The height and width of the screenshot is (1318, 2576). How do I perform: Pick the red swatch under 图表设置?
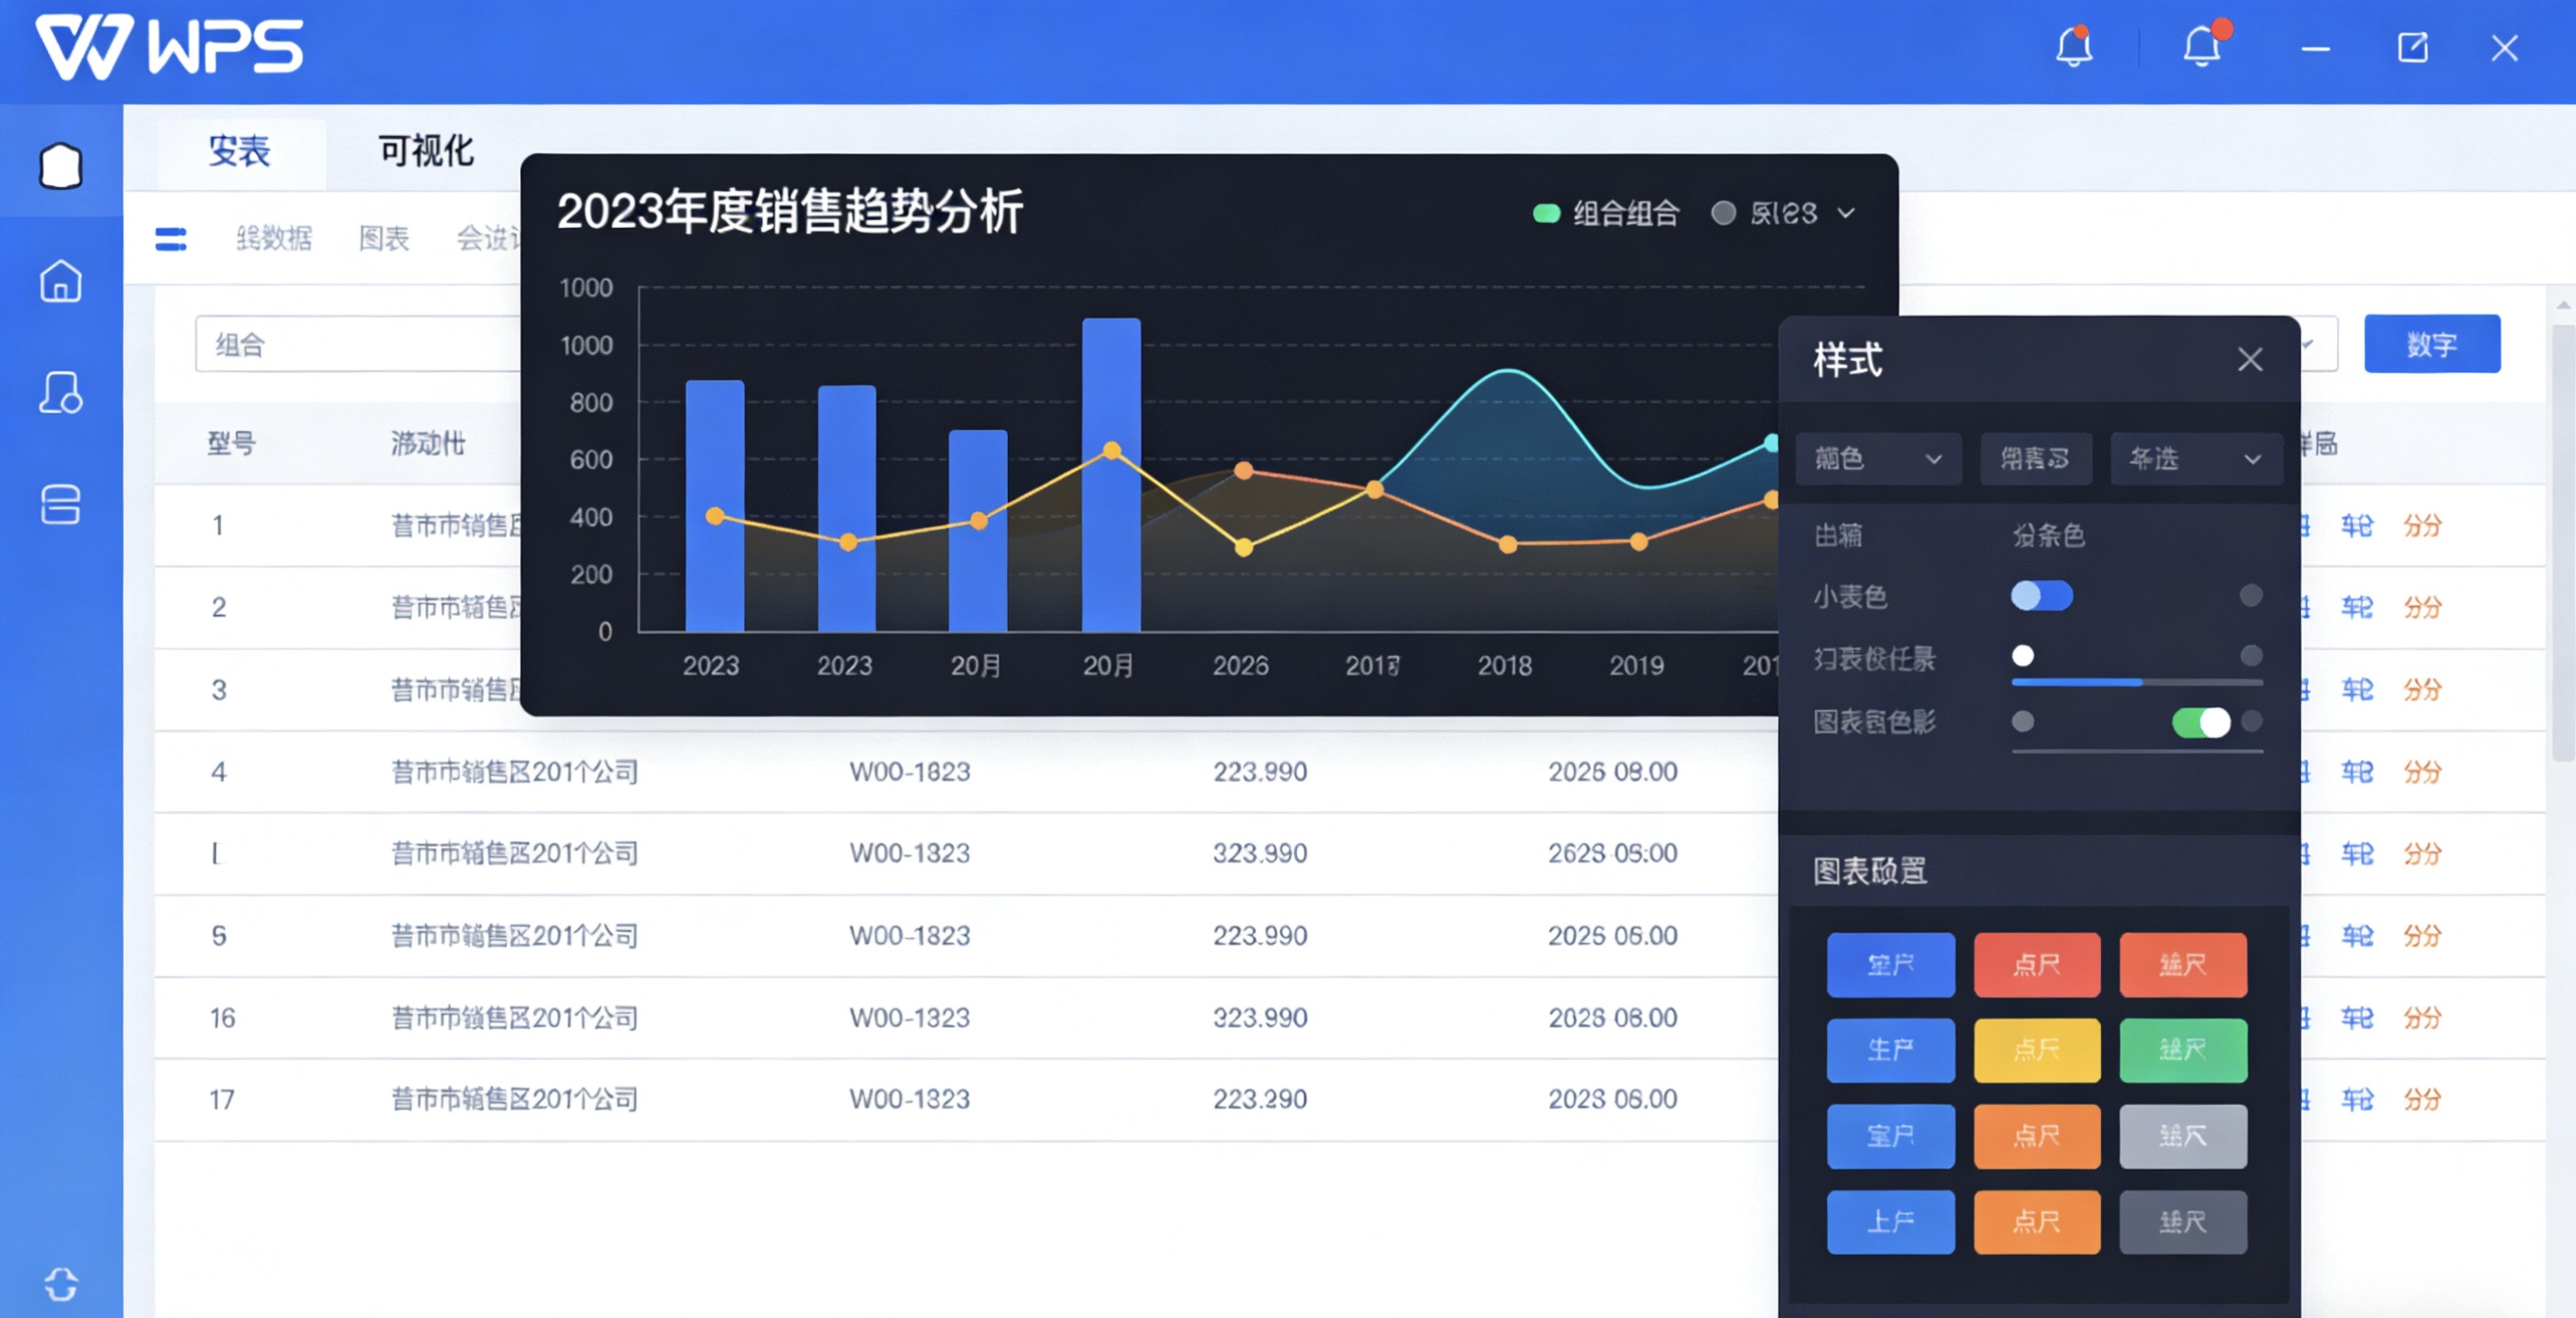2037,965
